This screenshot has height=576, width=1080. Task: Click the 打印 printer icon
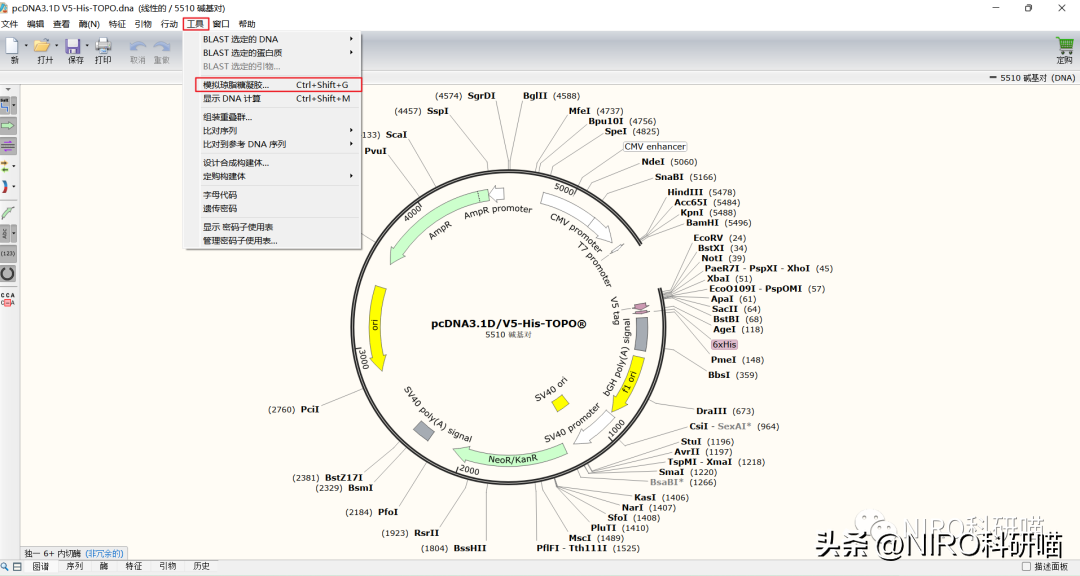point(103,46)
